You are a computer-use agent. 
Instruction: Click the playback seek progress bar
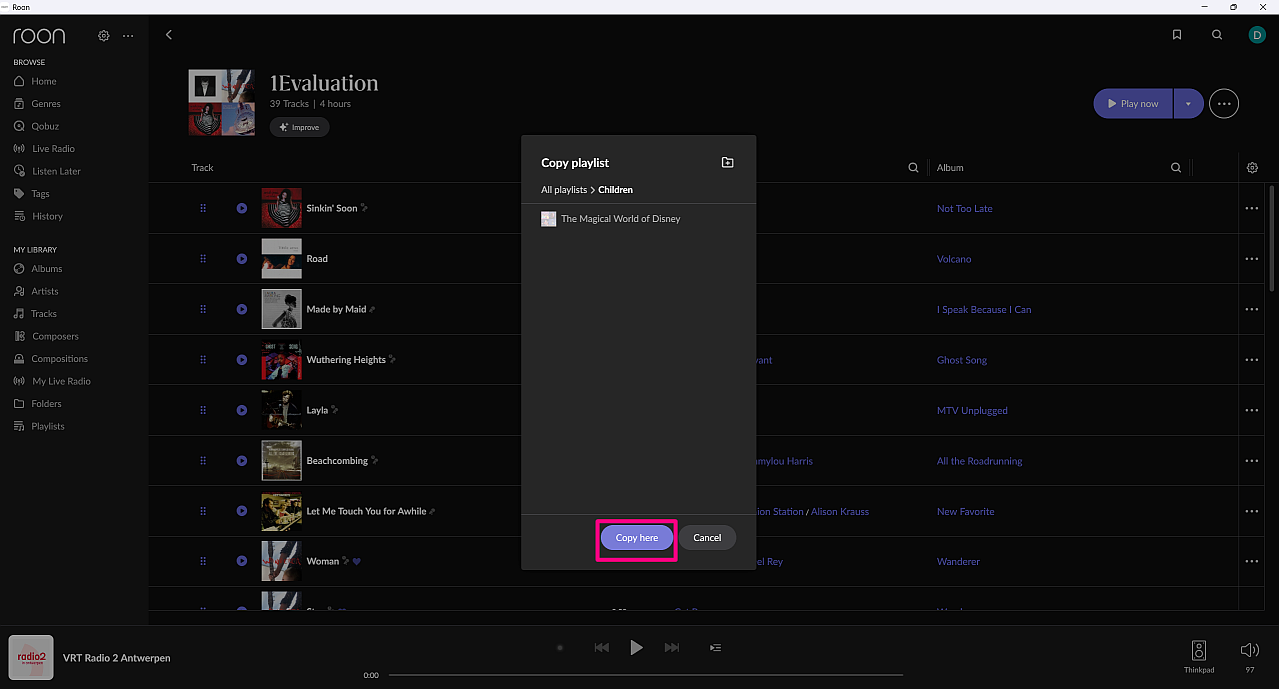(645, 675)
